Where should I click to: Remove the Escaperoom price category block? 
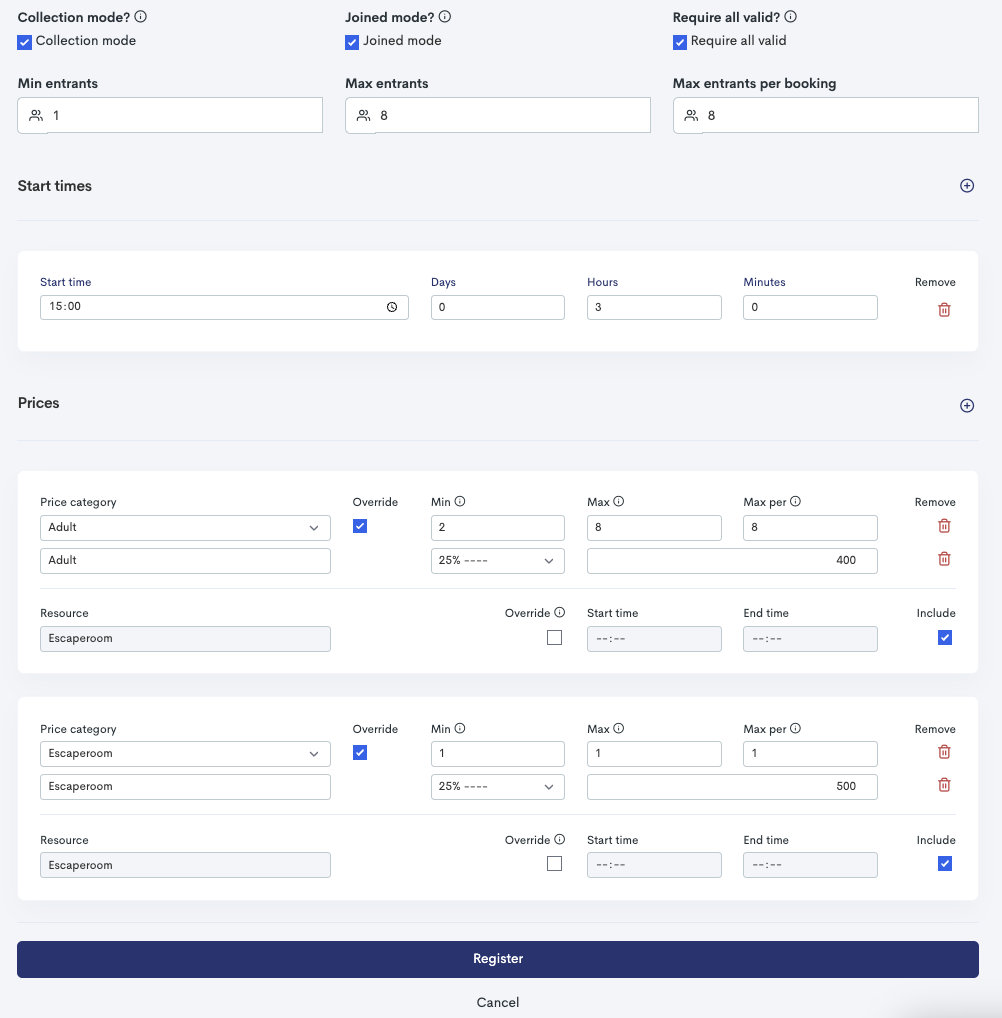coord(944,752)
